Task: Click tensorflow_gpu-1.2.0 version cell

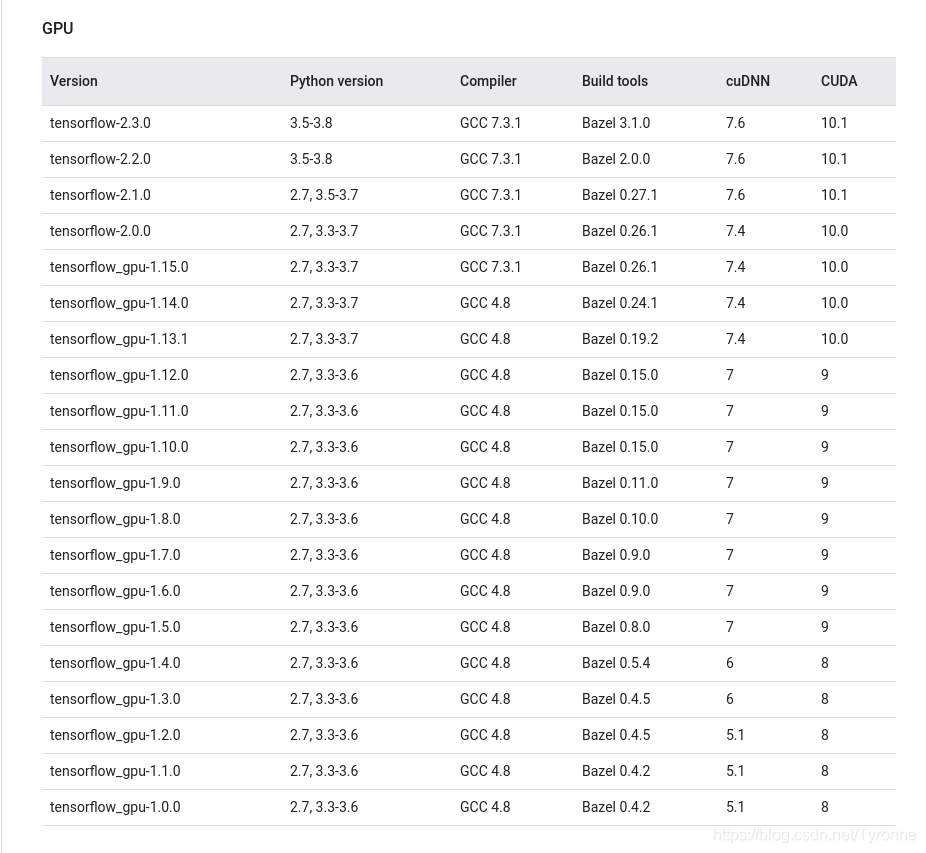Action: [x=115, y=735]
